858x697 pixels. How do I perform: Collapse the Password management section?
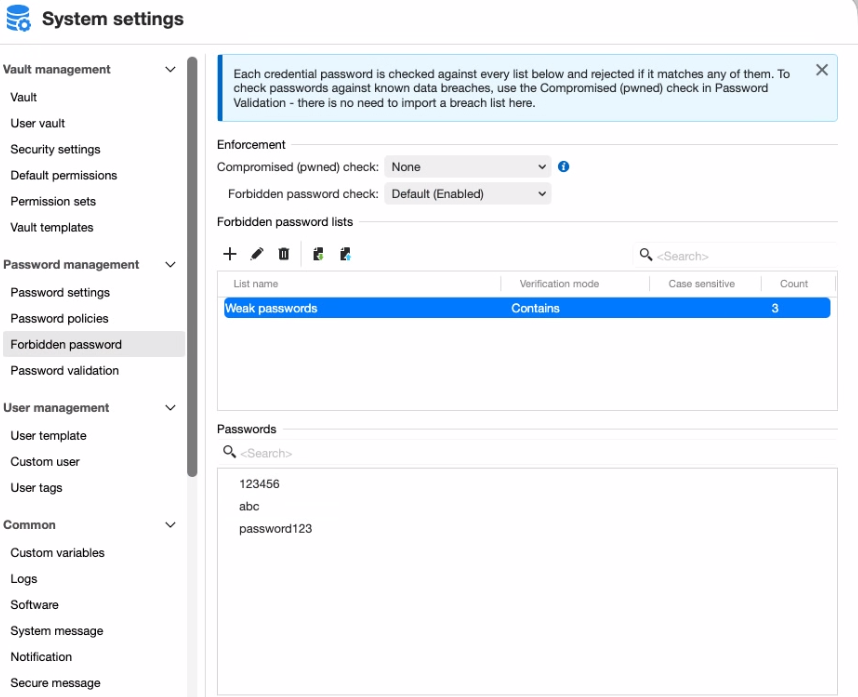pyautogui.click(x=171, y=265)
